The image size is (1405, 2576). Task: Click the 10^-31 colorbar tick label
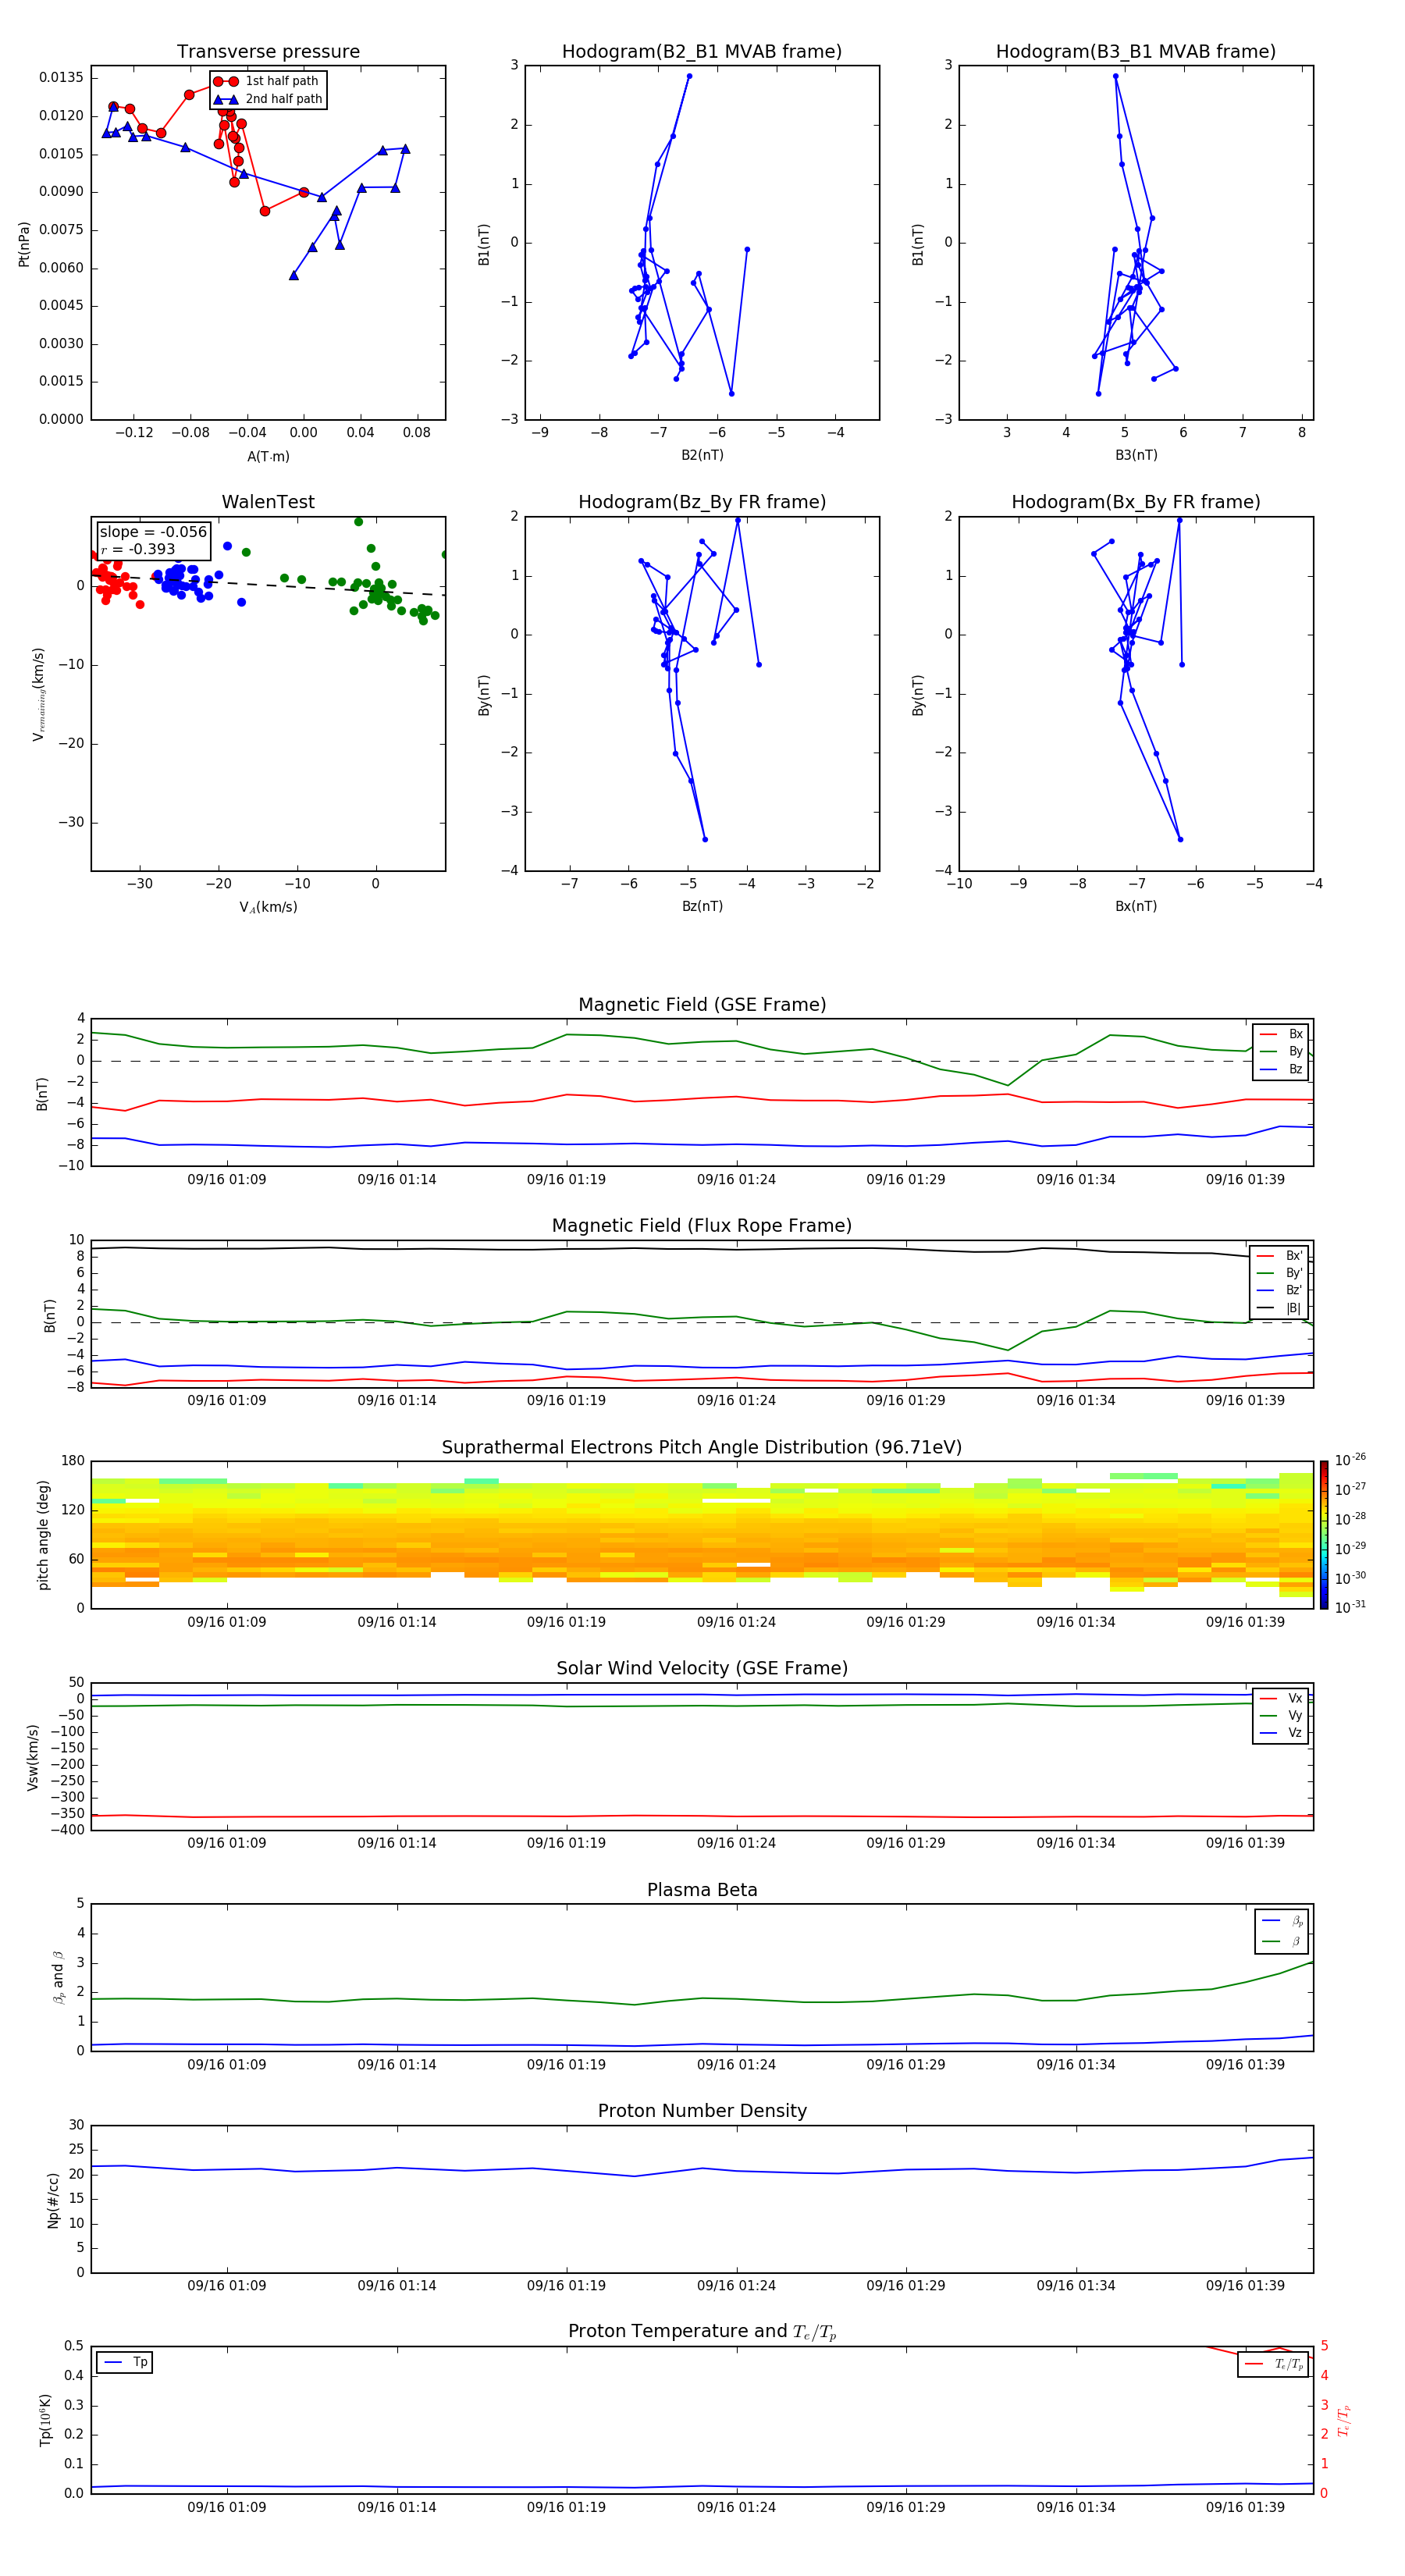[x=1350, y=1607]
